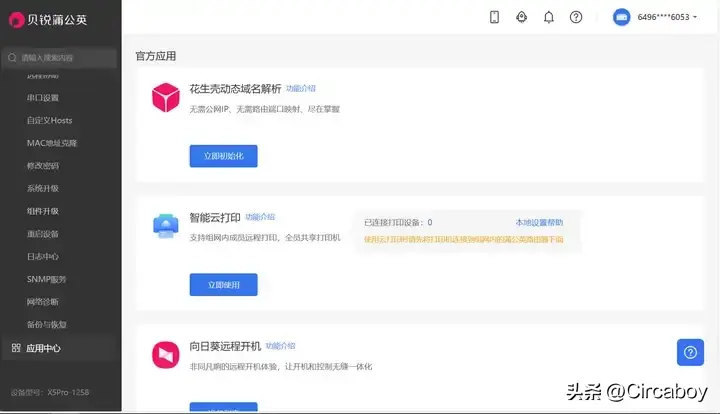
Task: Open 自定义Hosts menu item
Action: pos(50,120)
